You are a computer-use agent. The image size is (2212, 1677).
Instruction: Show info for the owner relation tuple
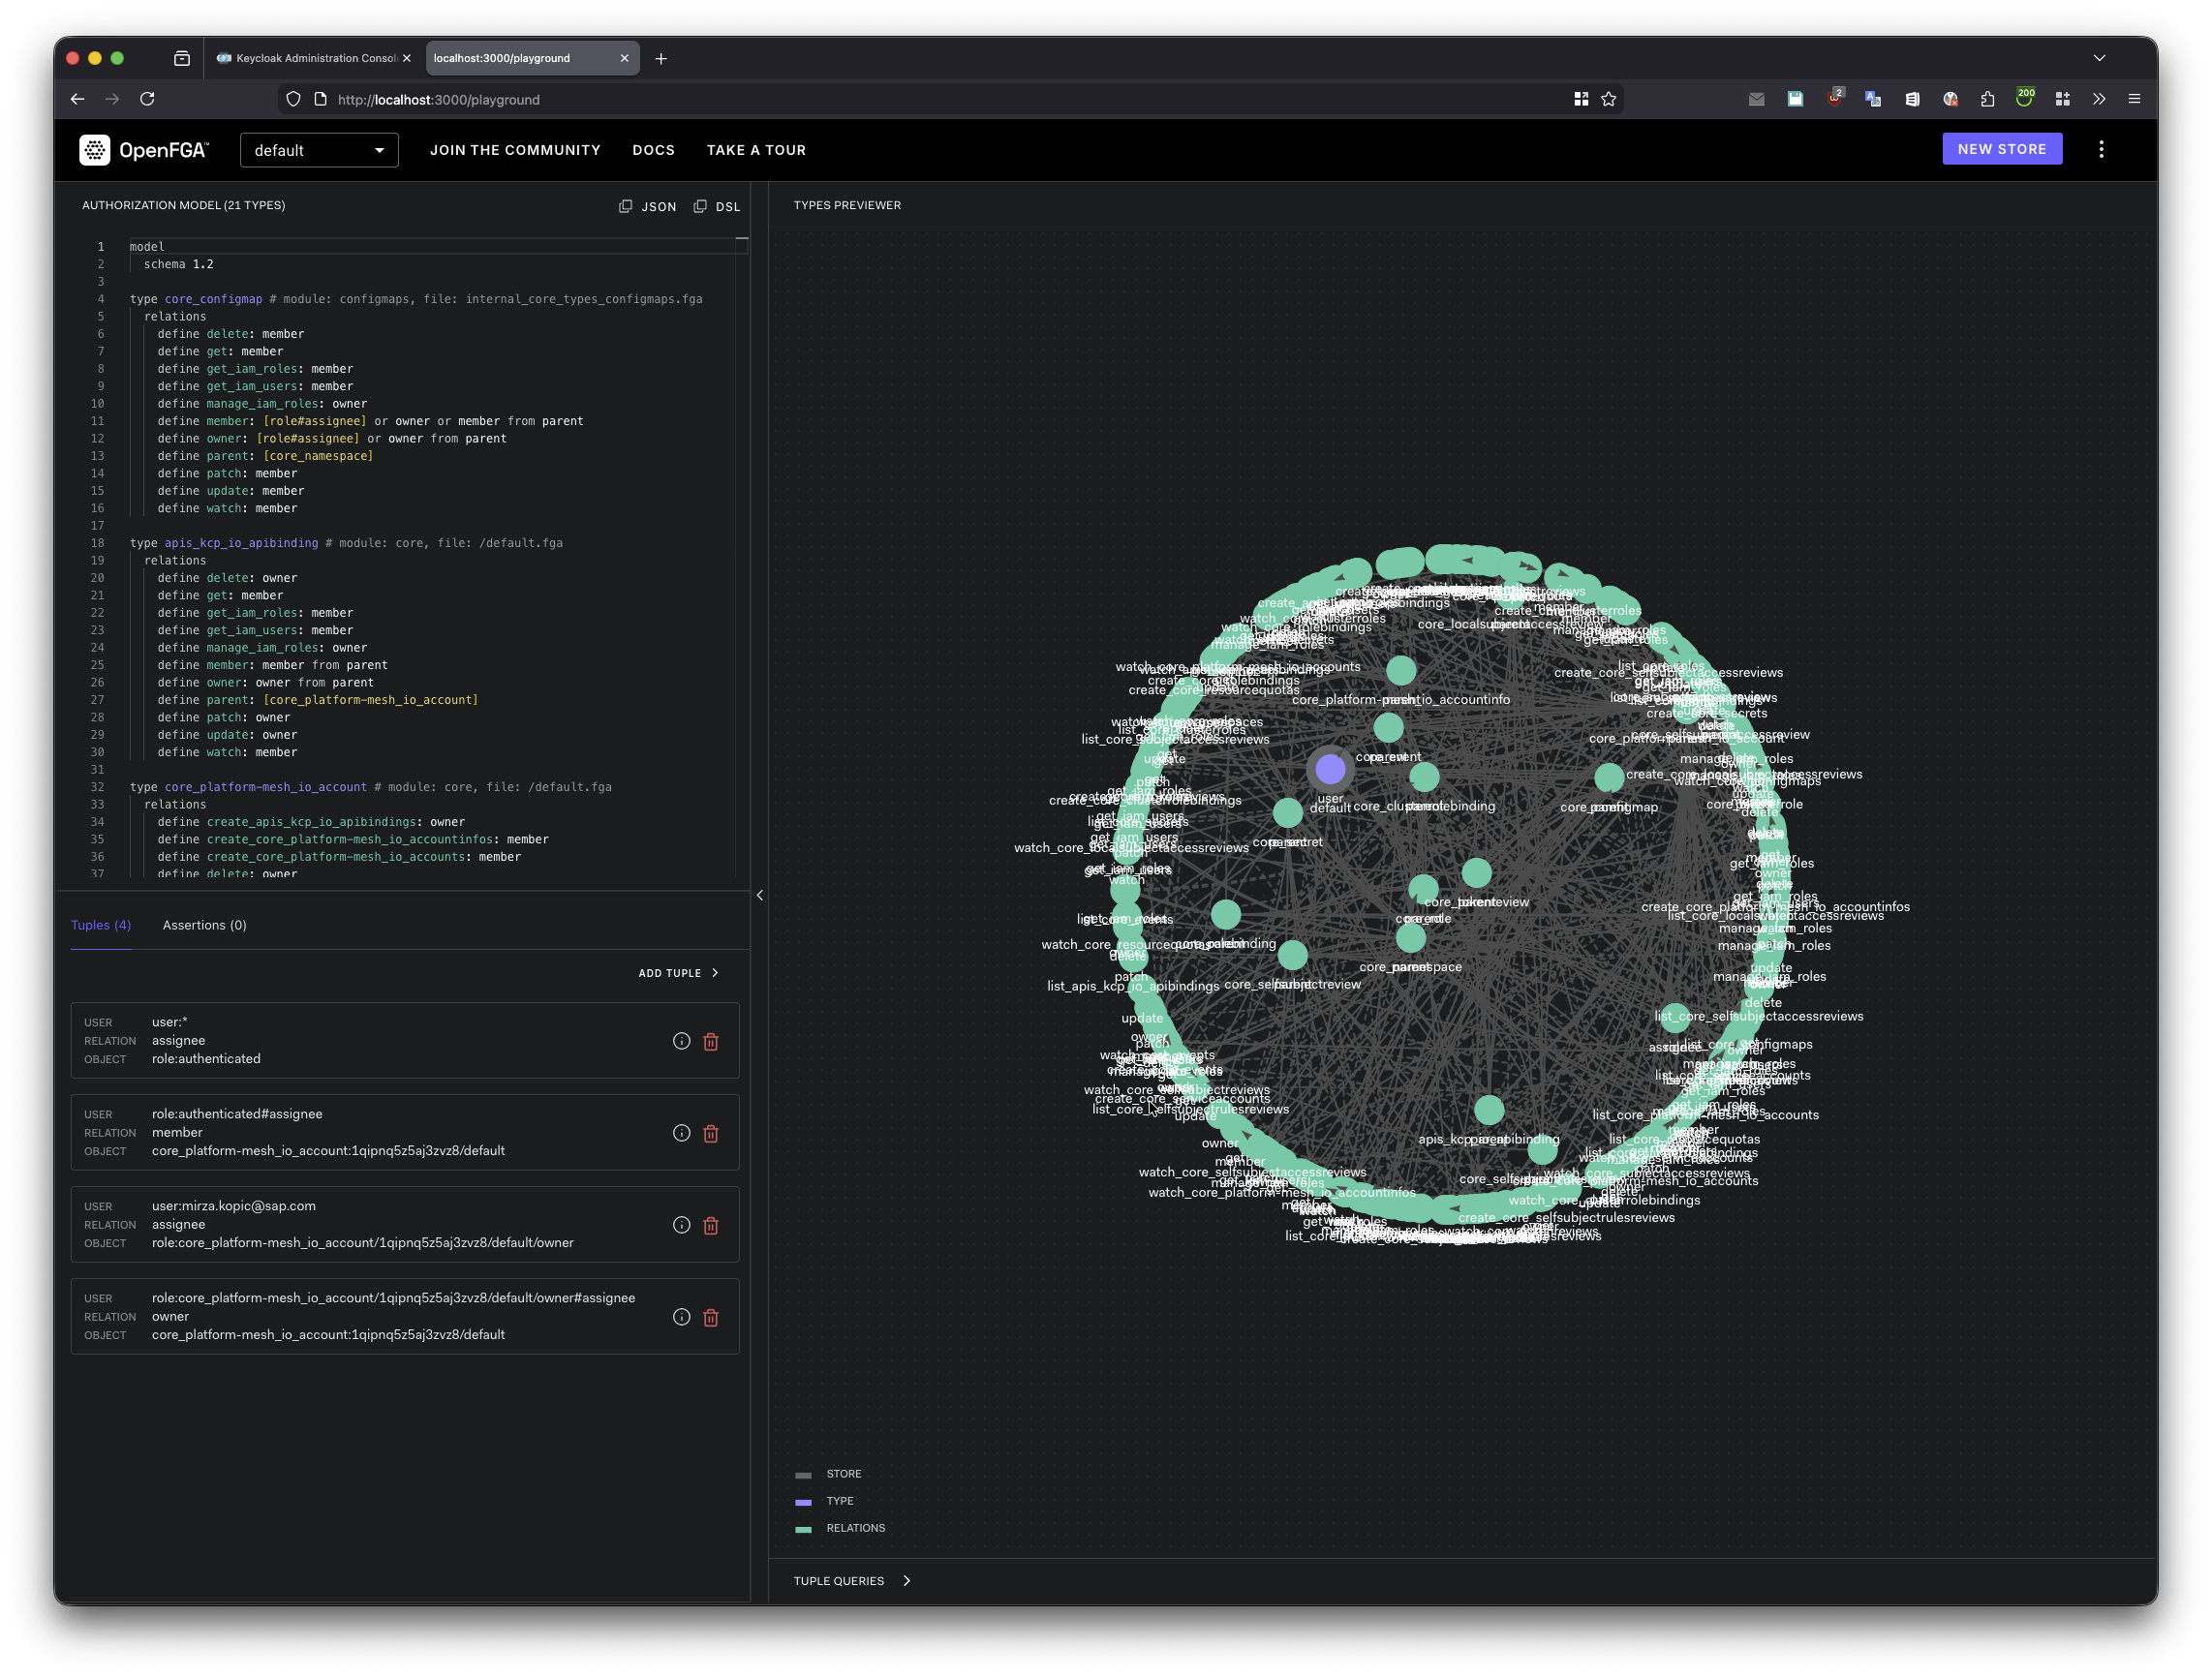(x=681, y=1317)
